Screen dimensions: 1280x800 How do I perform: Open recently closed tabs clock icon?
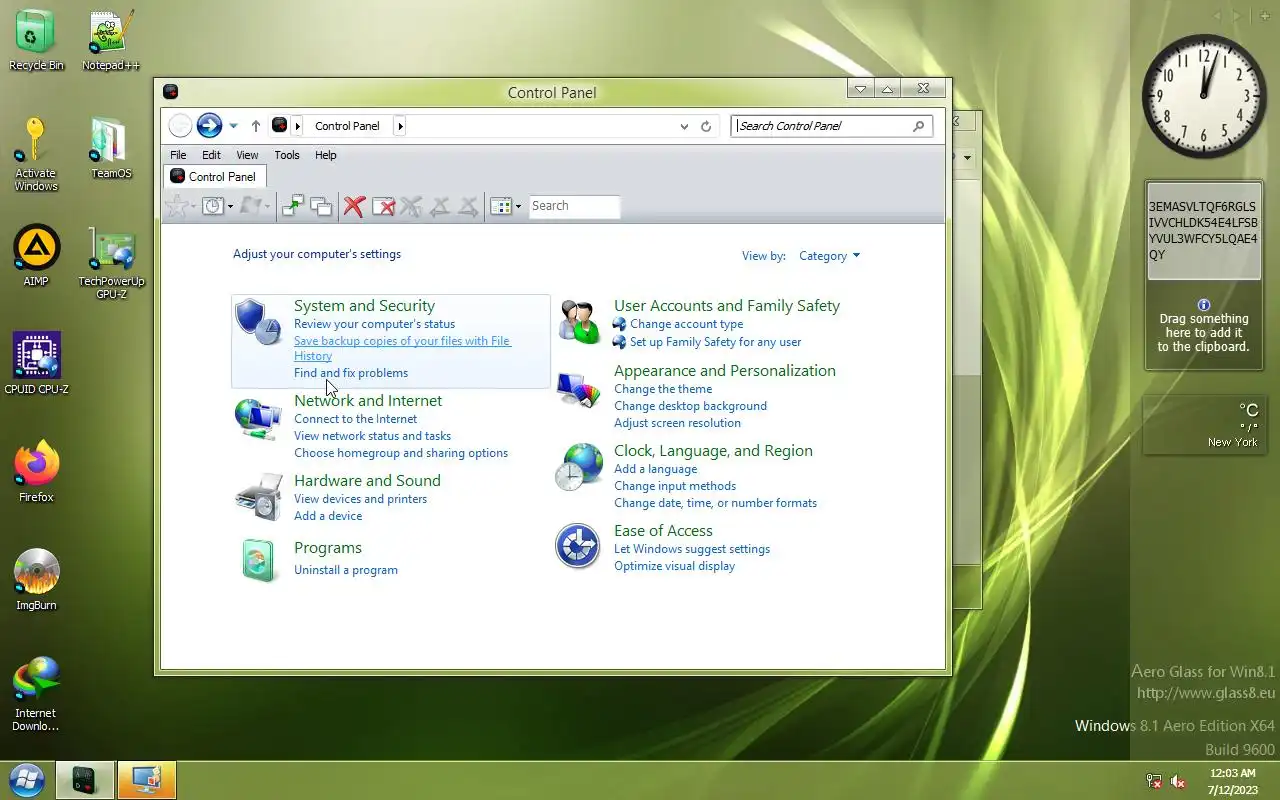click(212, 206)
